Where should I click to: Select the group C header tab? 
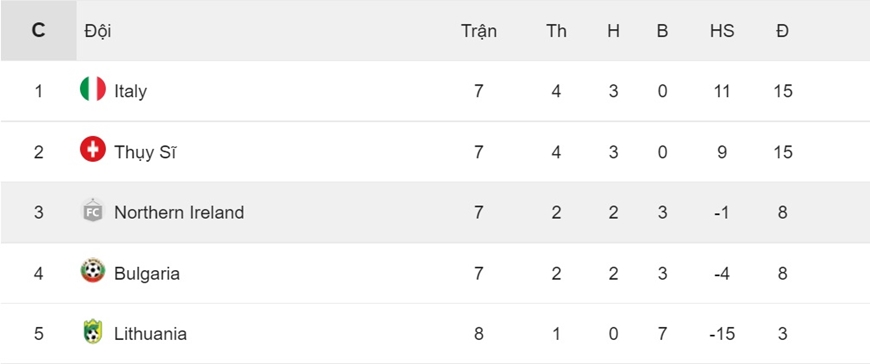(38, 31)
